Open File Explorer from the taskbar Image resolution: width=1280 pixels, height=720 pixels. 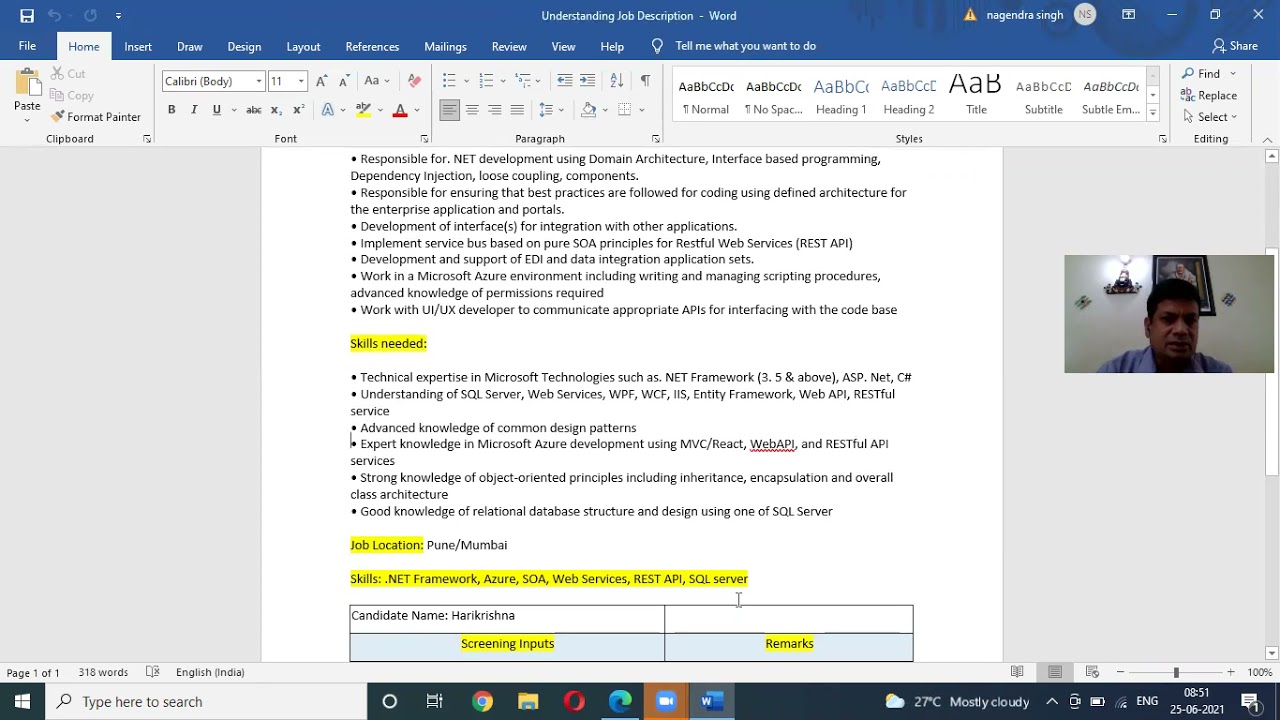tap(528, 701)
